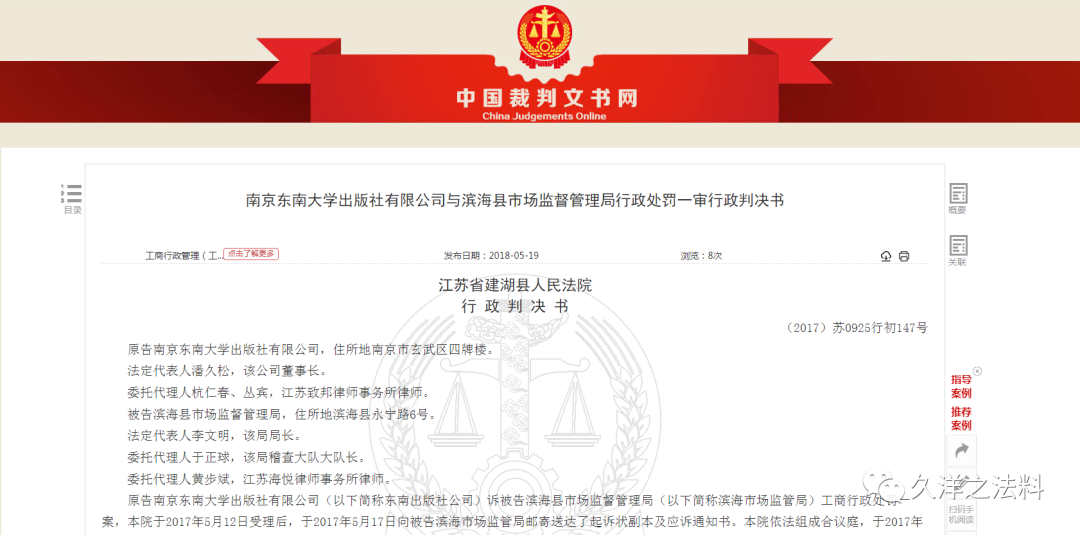Viewport: 1080px width, 535px height.
Task: Close the 指导案例 floating panel
Action: coord(977,371)
